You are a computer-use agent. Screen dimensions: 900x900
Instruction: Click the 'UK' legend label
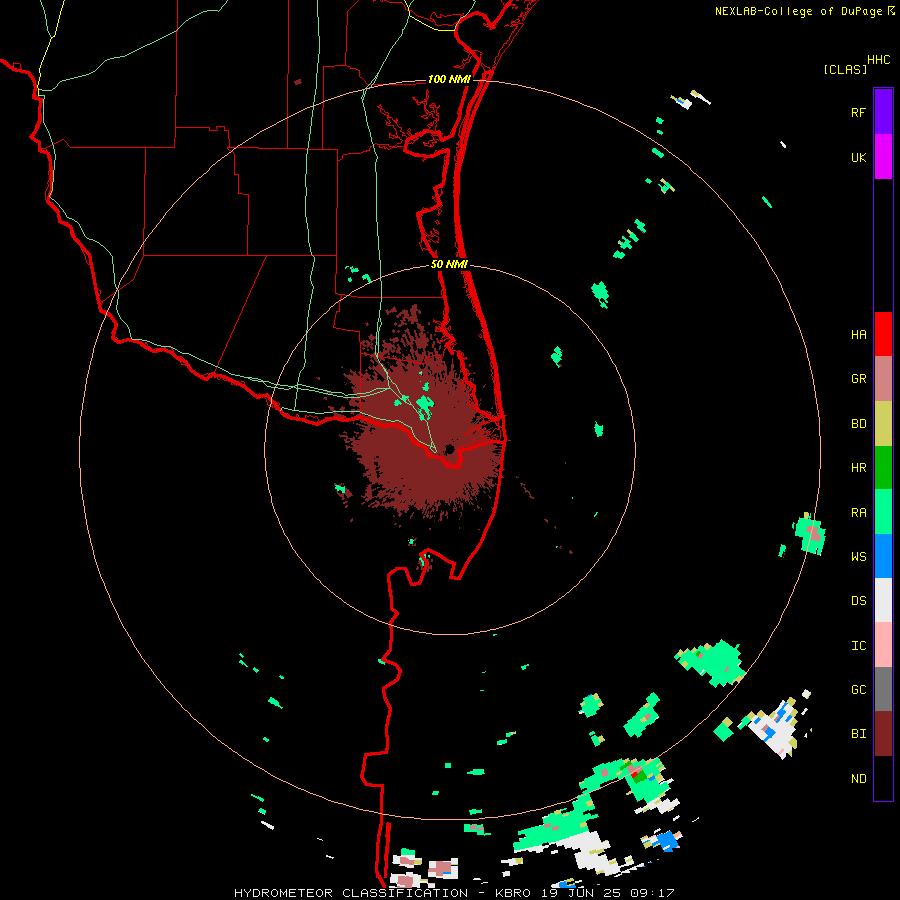(x=858, y=157)
